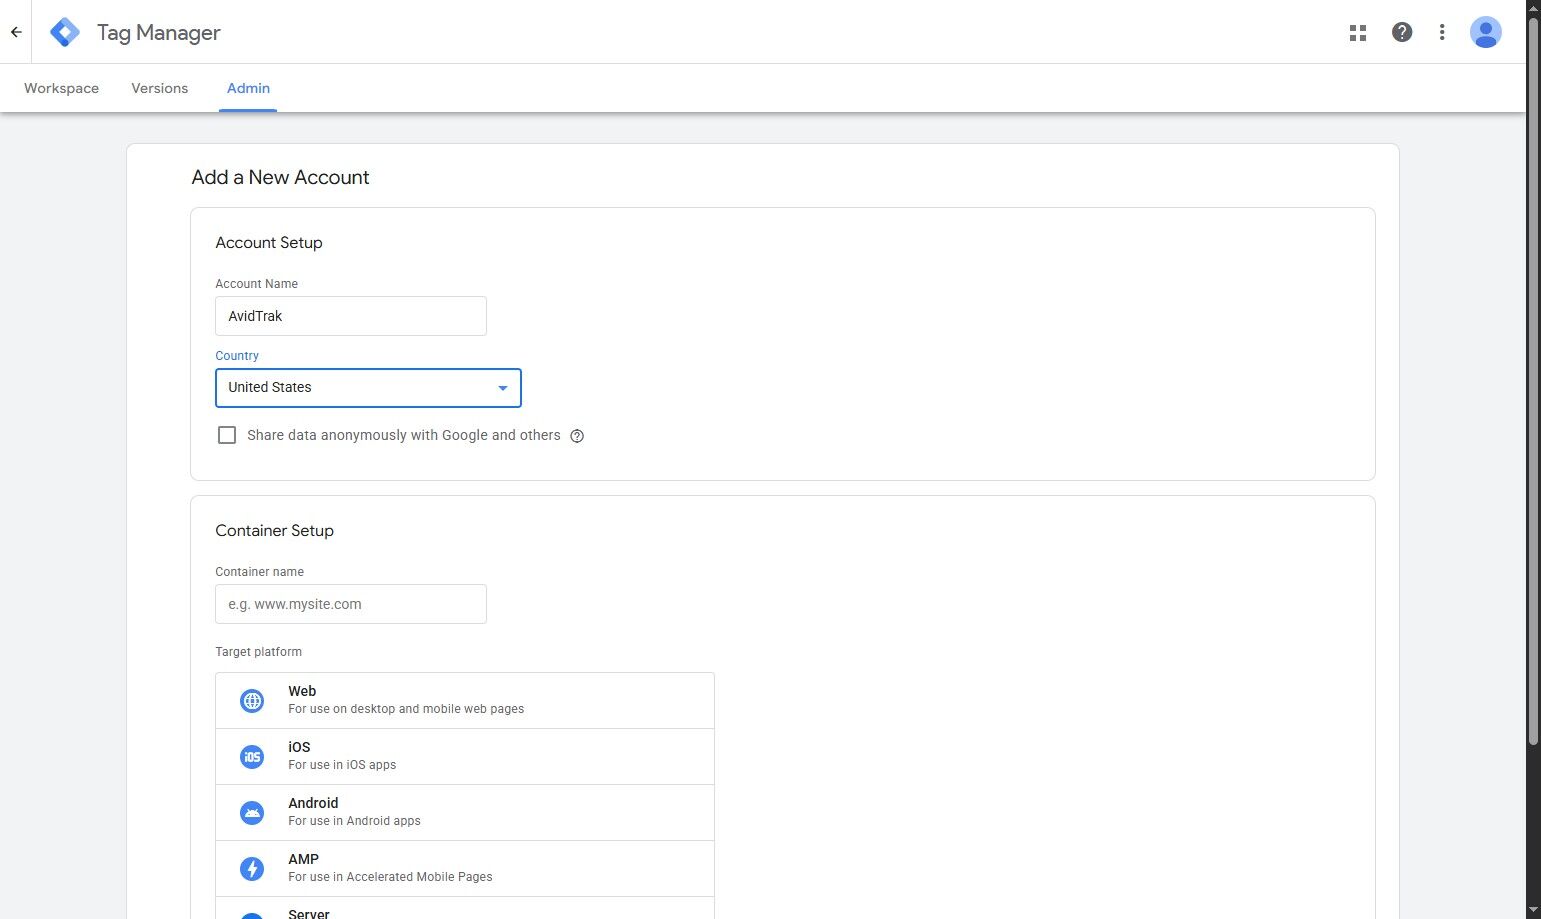Image resolution: width=1541 pixels, height=919 pixels.
Task: Click the AMP lightning bolt icon
Action: point(252,869)
